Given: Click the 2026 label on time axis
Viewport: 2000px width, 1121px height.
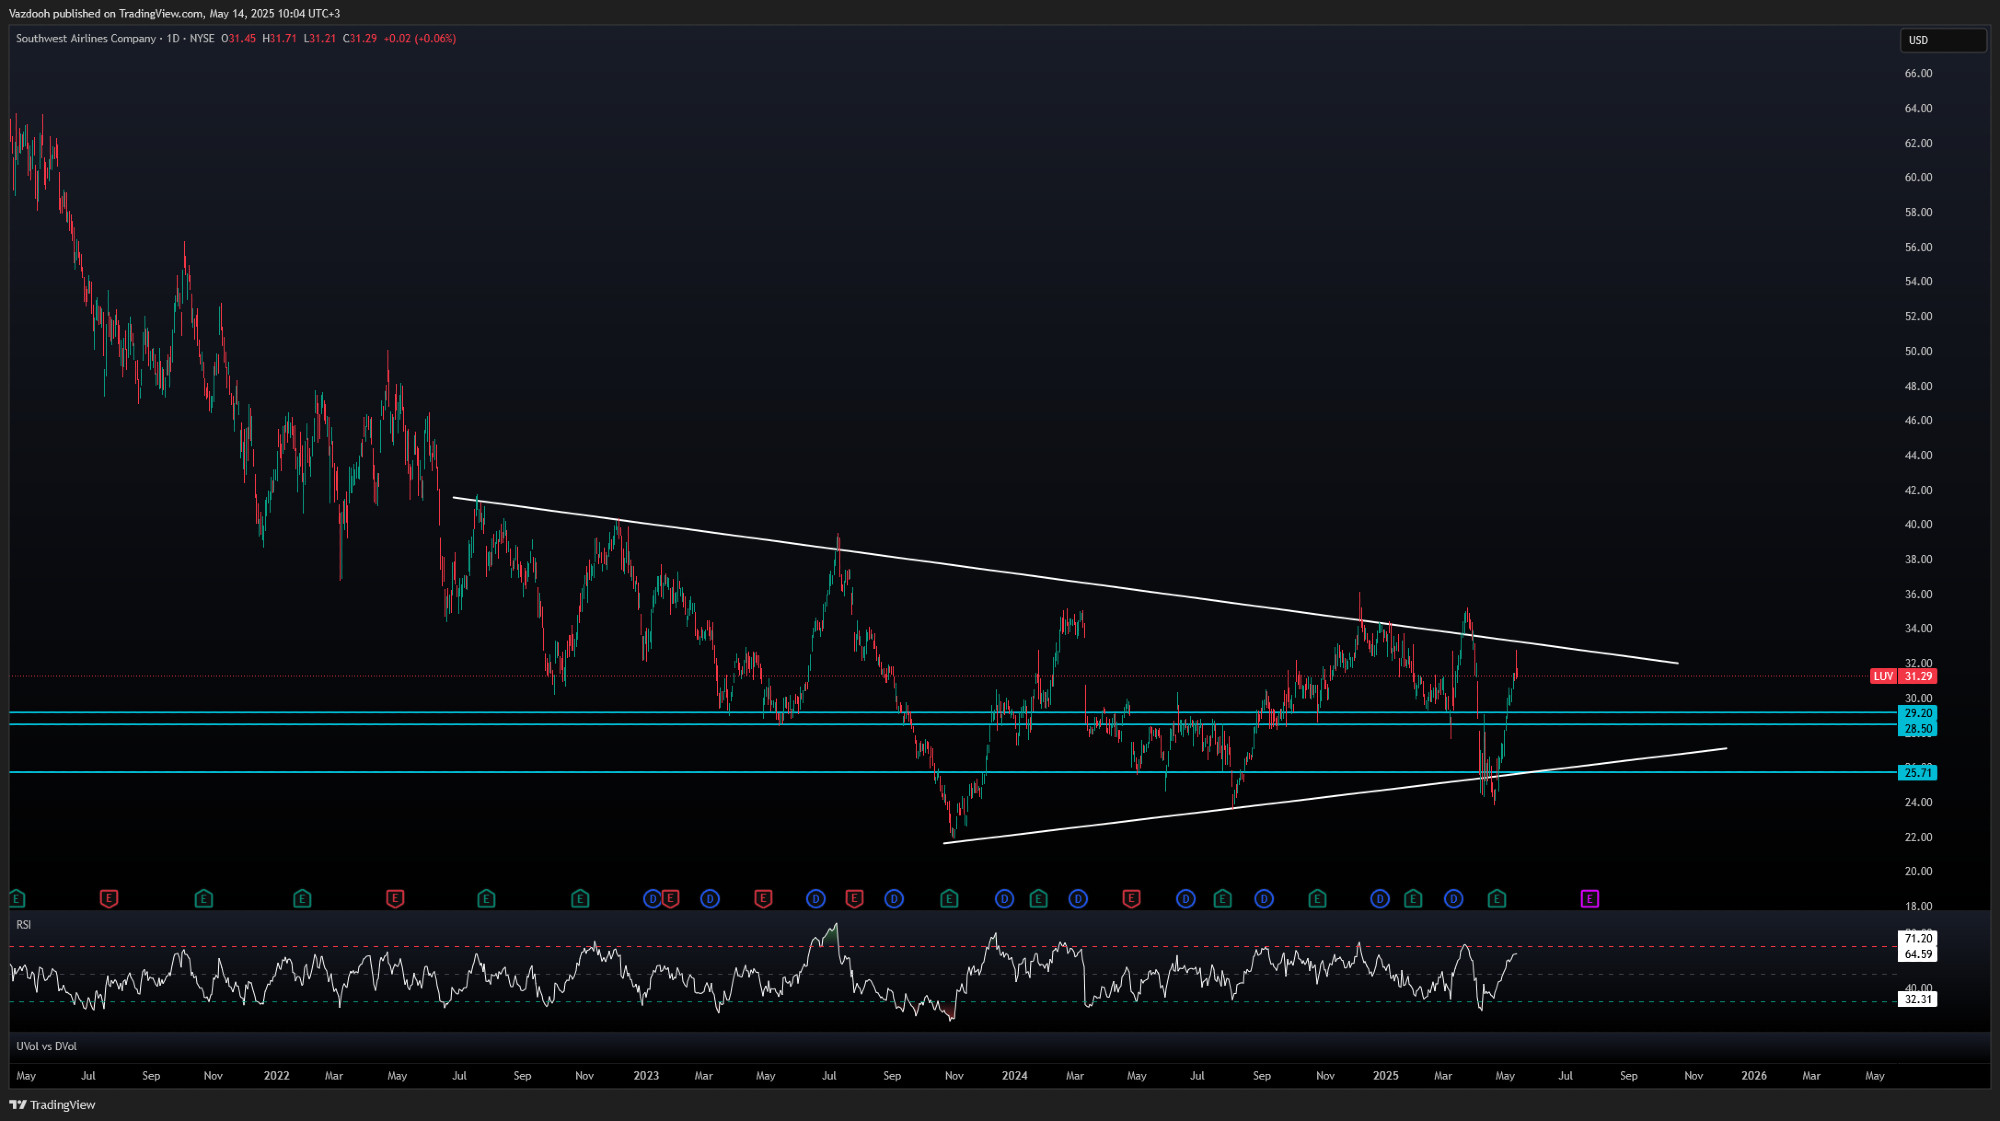Looking at the screenshot, I should pos(1753,1076).
